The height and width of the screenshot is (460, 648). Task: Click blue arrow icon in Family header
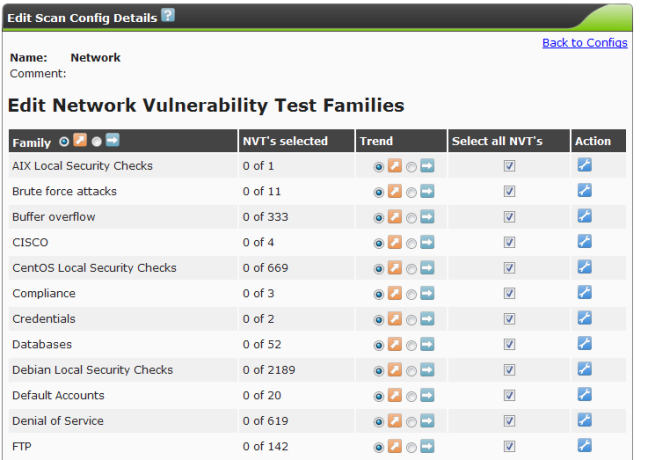[112, 141]
